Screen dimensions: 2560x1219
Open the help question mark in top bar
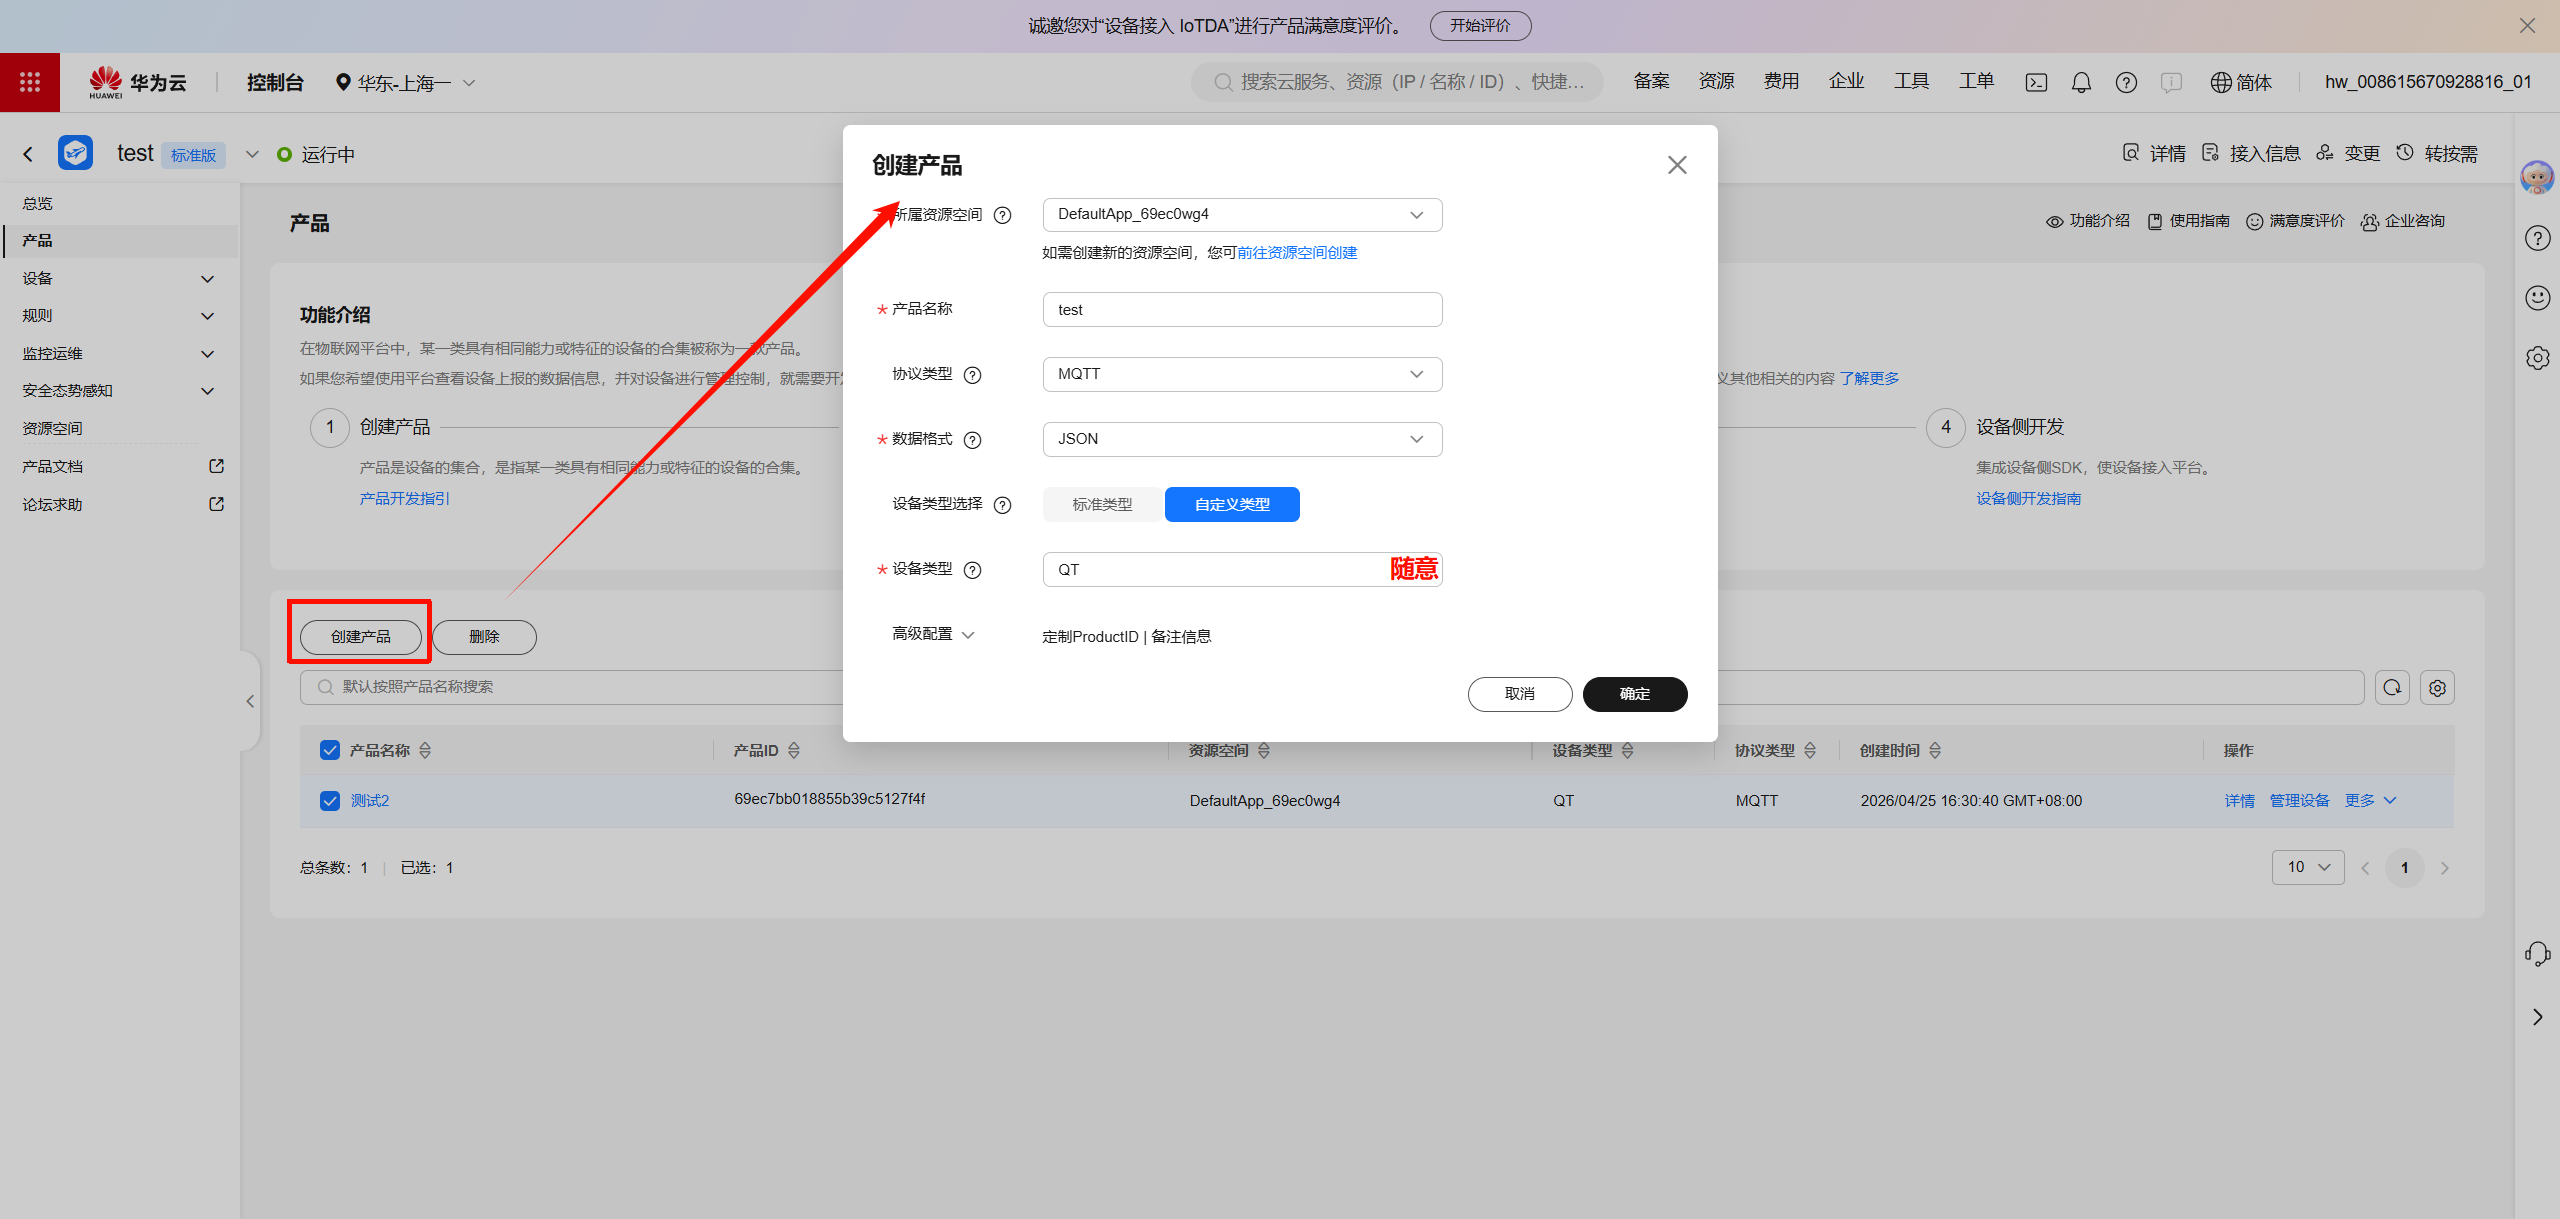point(2126,82)
